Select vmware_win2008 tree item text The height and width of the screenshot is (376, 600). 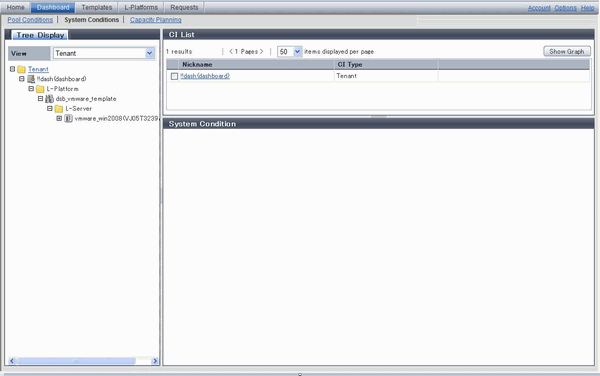click(x=116, y=119)
